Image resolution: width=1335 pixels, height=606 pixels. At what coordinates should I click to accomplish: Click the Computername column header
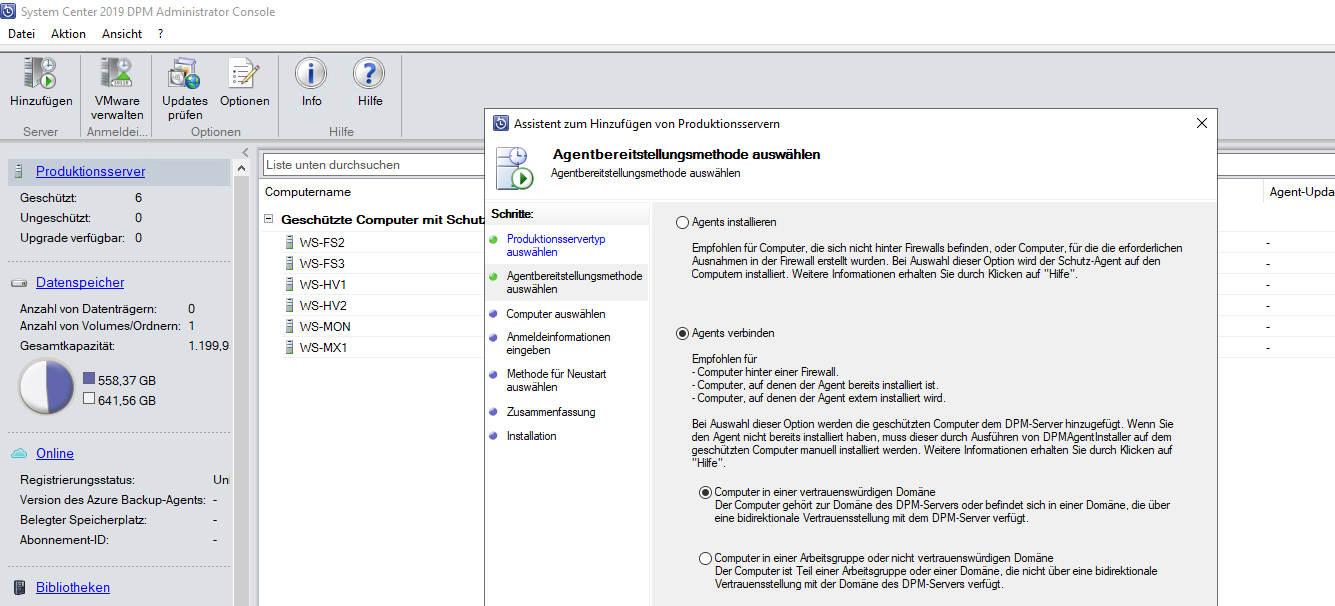coord(307,192)
